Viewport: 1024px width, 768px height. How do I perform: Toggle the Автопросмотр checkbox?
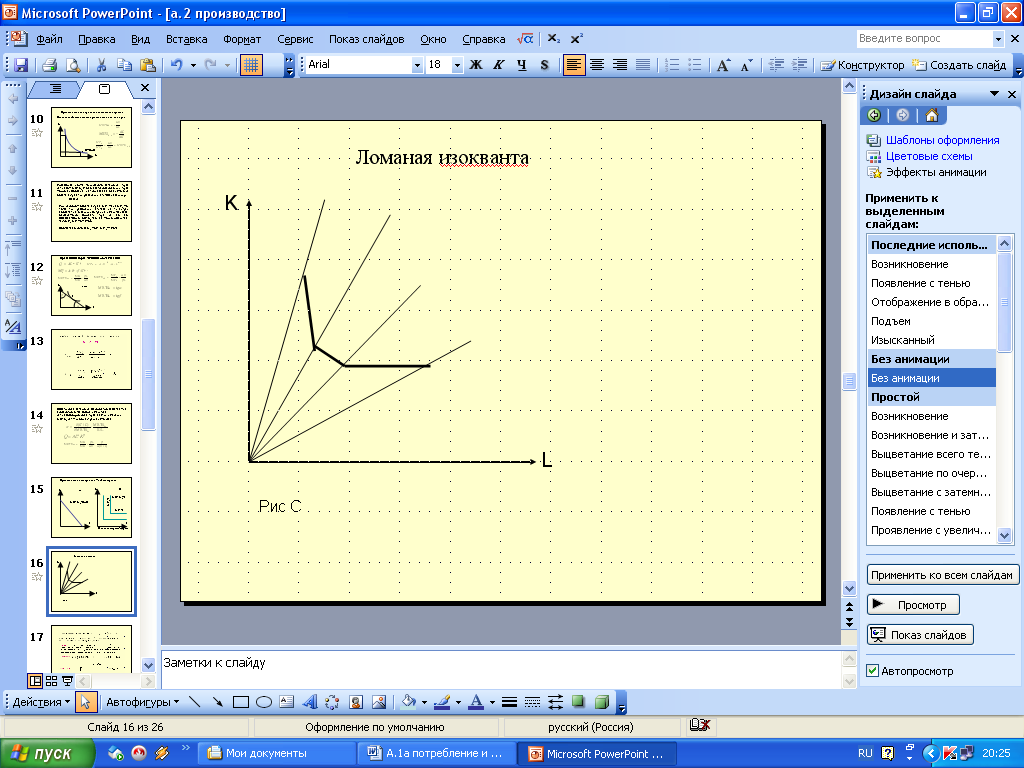coord(872,671)
